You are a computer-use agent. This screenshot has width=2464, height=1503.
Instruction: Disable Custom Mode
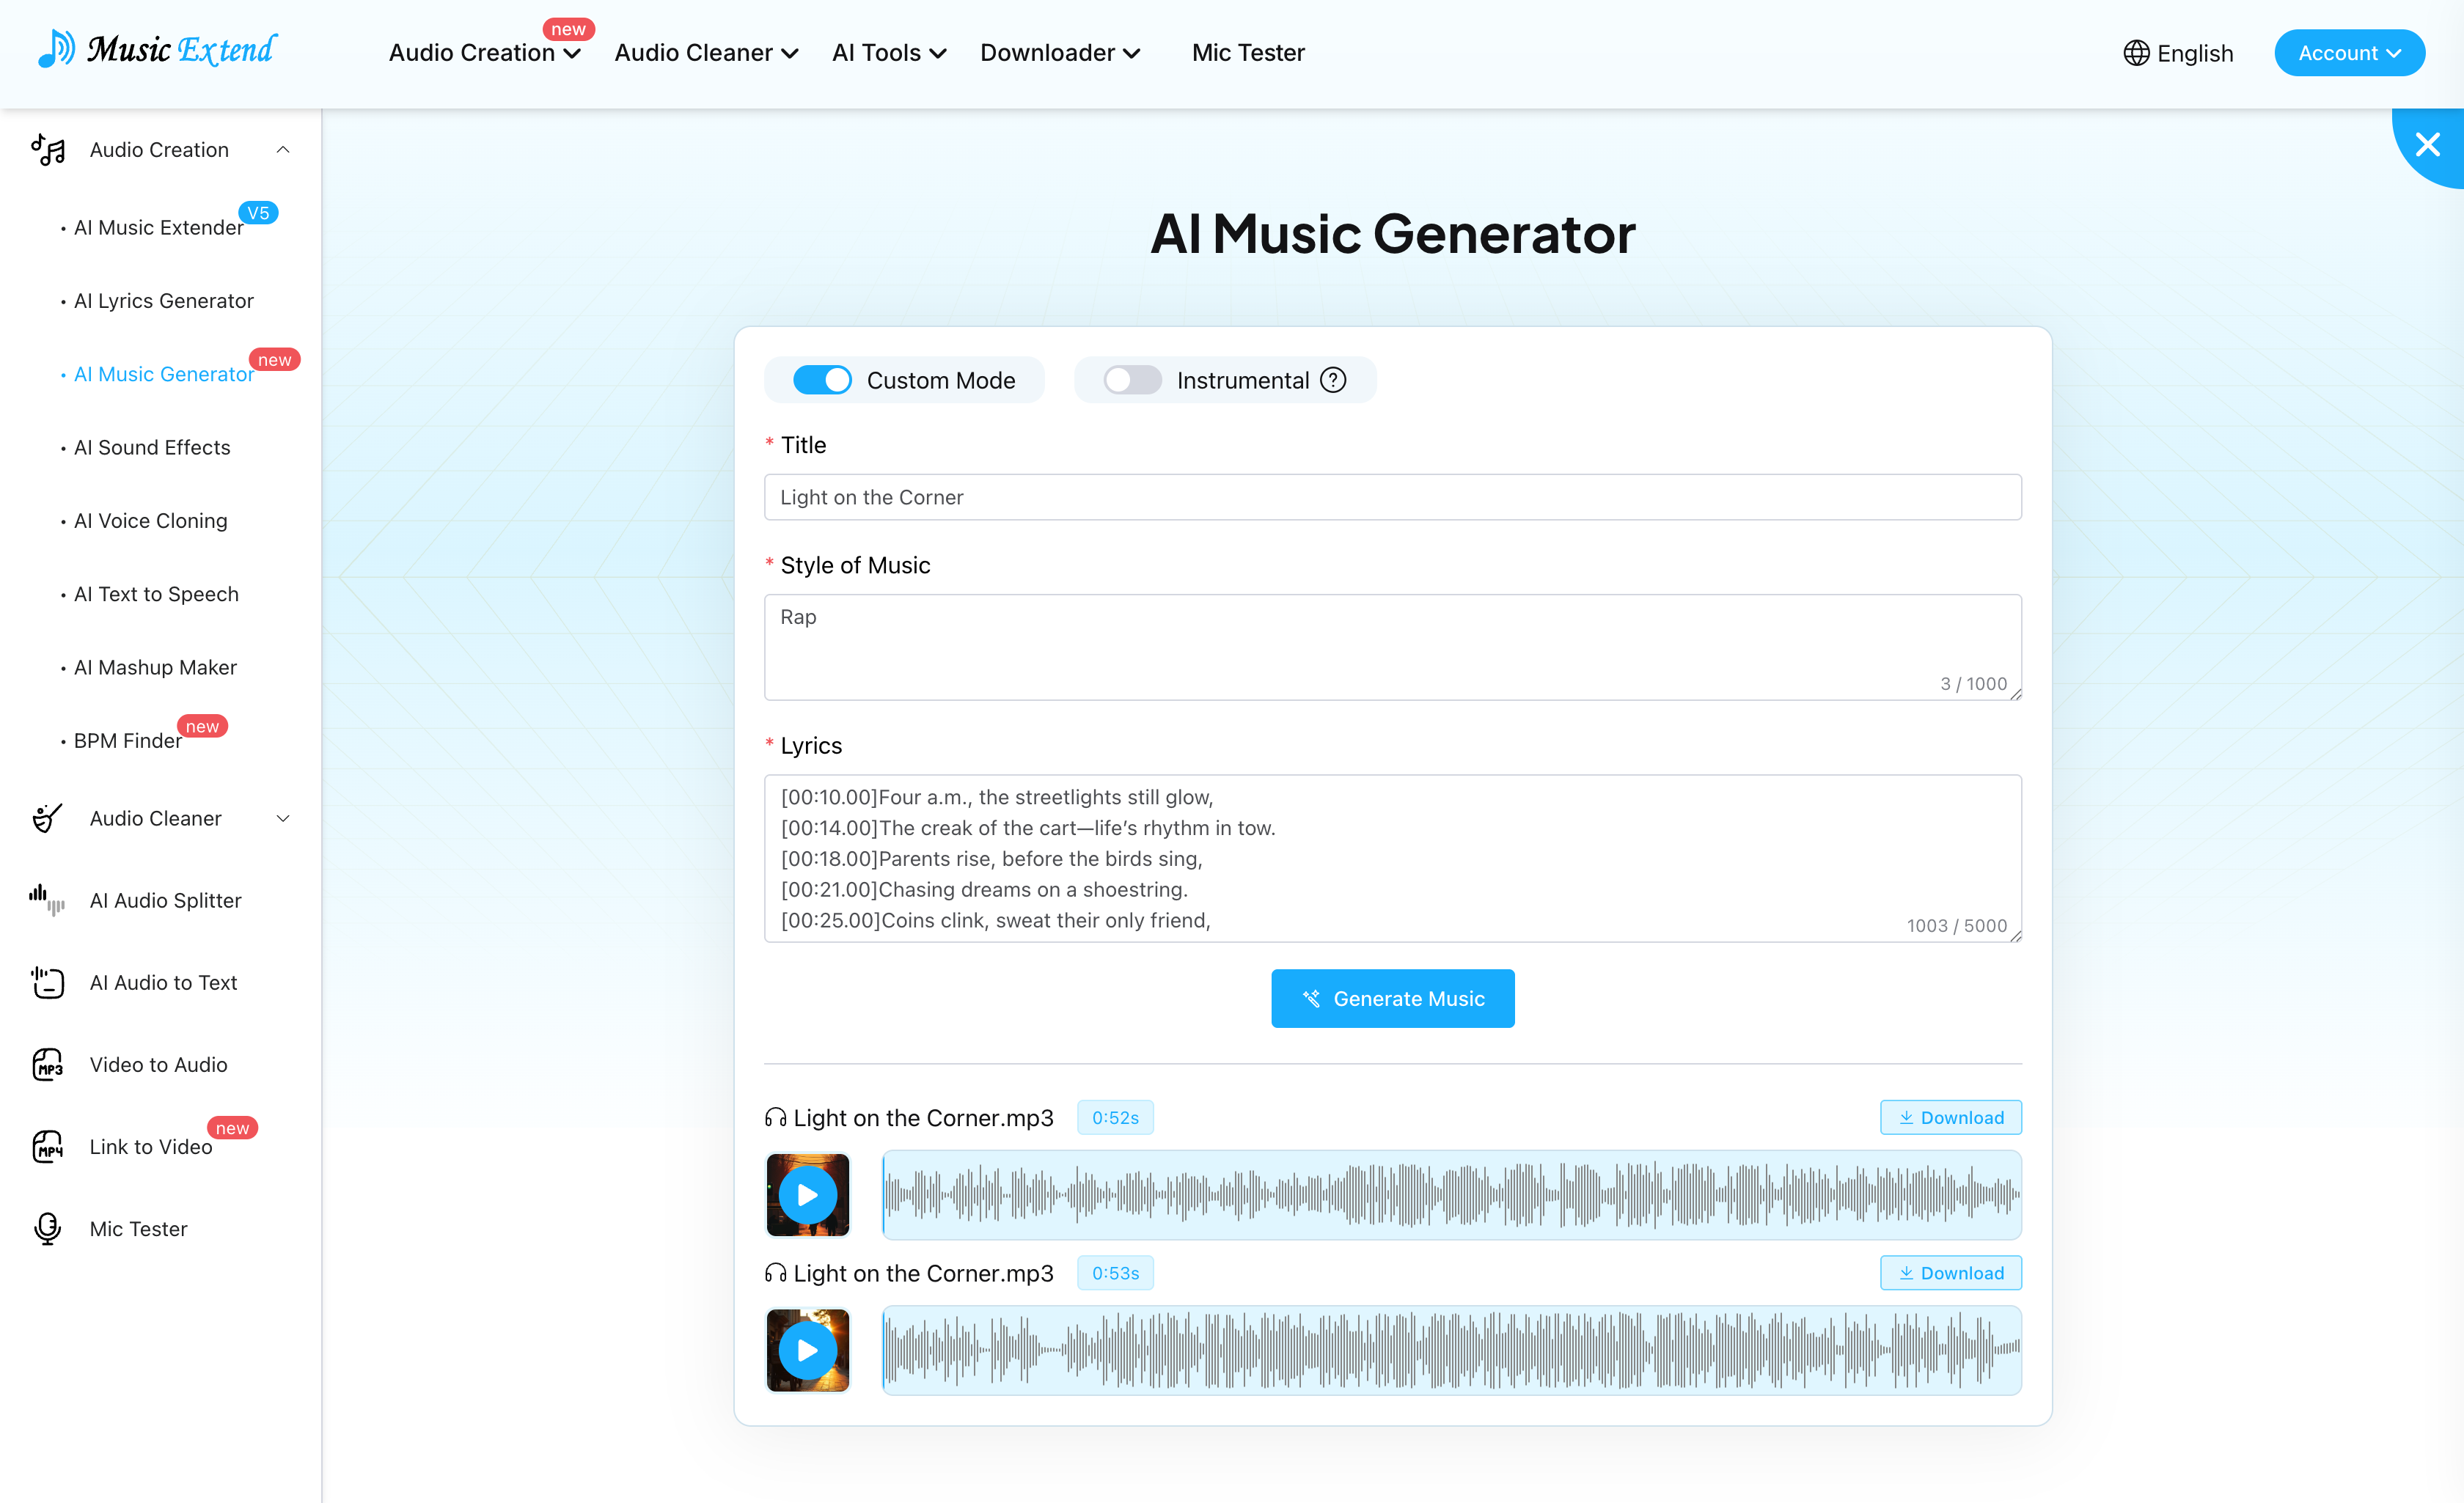point(822,380)
